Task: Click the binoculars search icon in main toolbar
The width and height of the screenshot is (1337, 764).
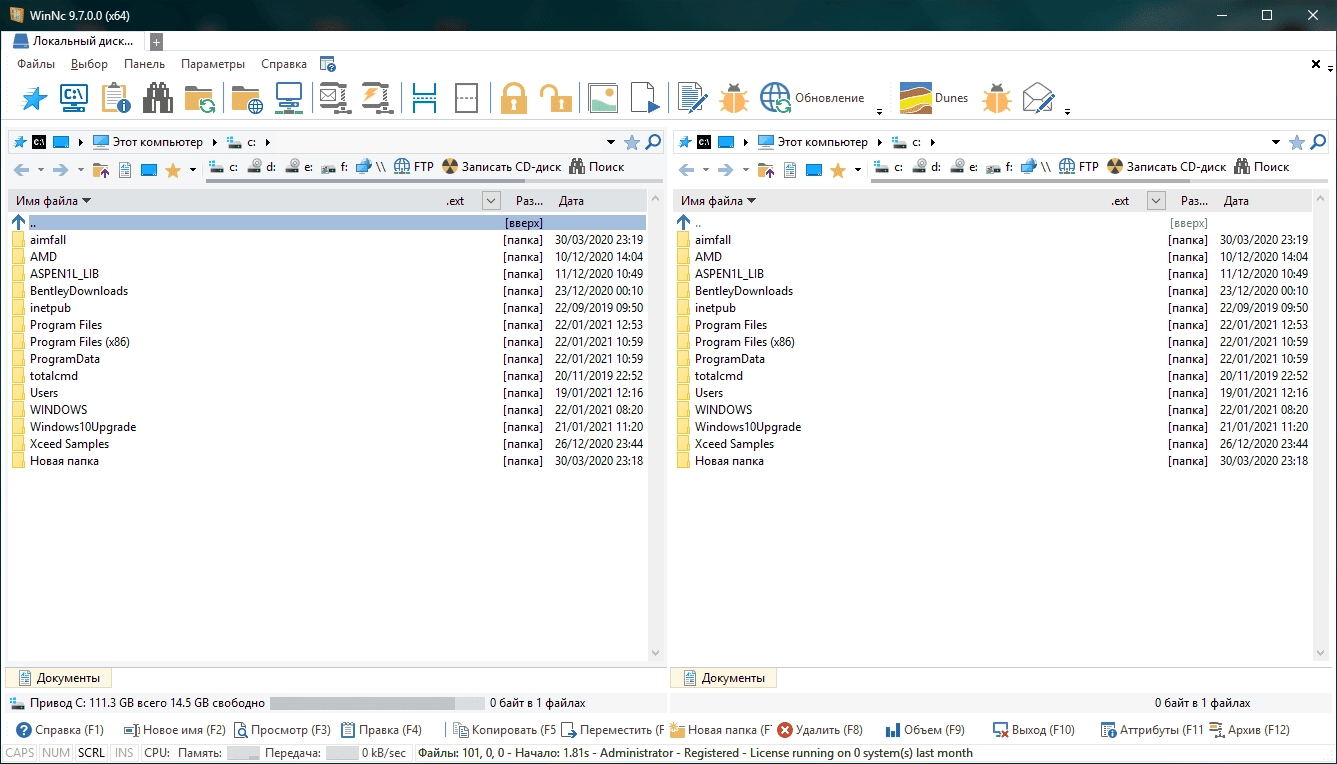Action: [158, 98]
